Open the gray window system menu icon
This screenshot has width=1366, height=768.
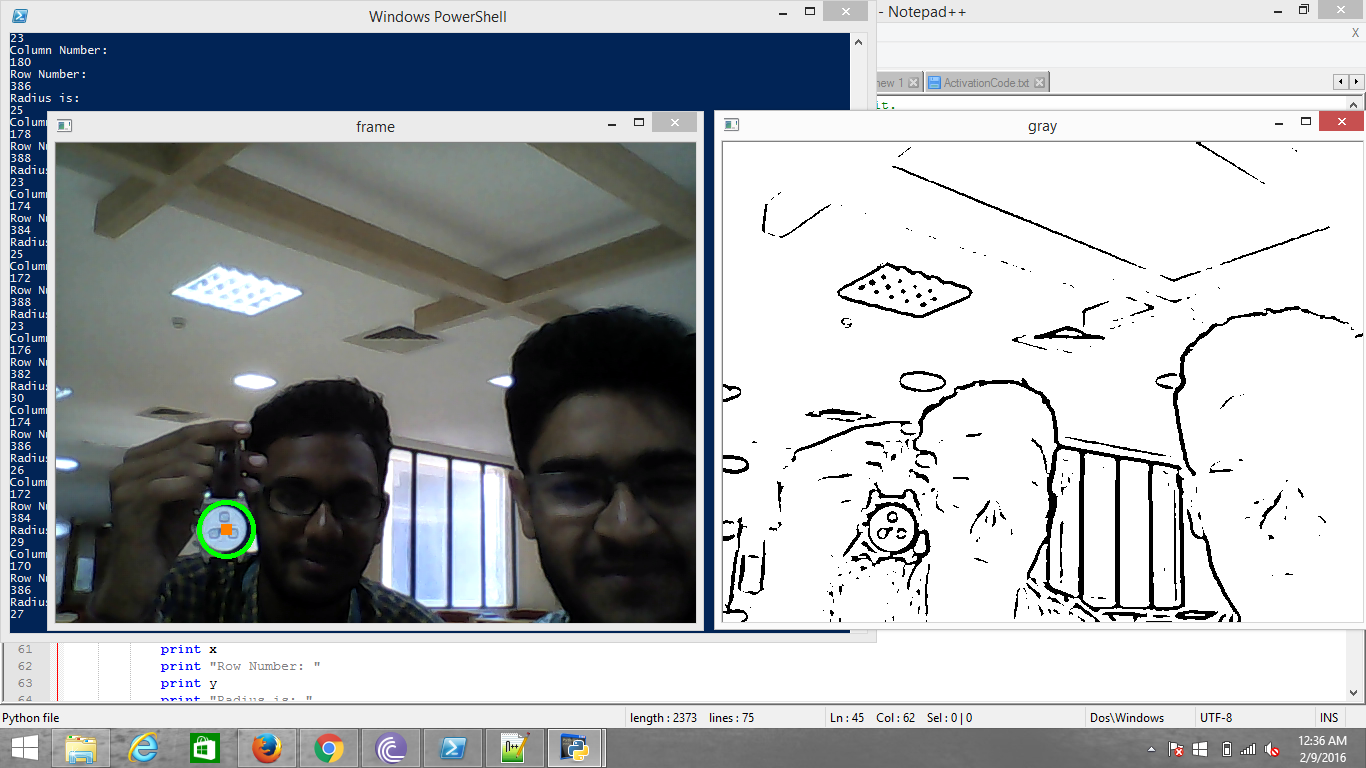tap(730, 123)
